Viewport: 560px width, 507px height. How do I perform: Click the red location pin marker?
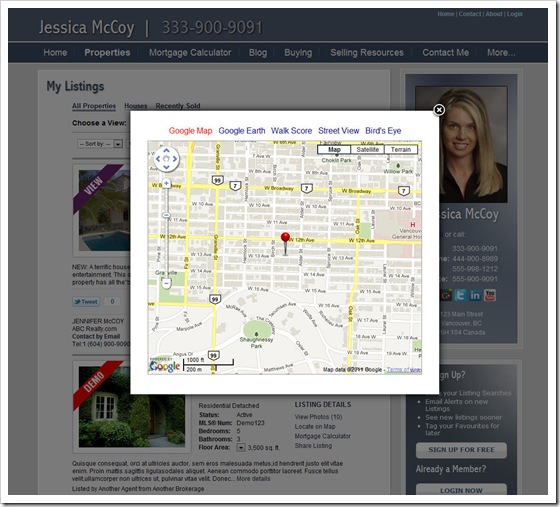285,244
